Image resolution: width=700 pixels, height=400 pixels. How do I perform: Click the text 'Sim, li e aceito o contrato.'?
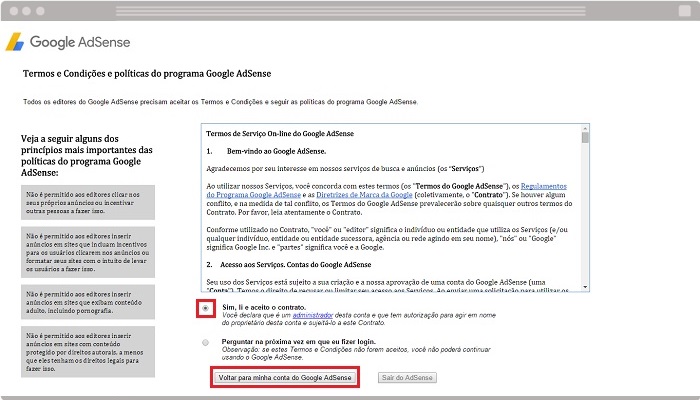pyautogui.click(x=264, y=307)
